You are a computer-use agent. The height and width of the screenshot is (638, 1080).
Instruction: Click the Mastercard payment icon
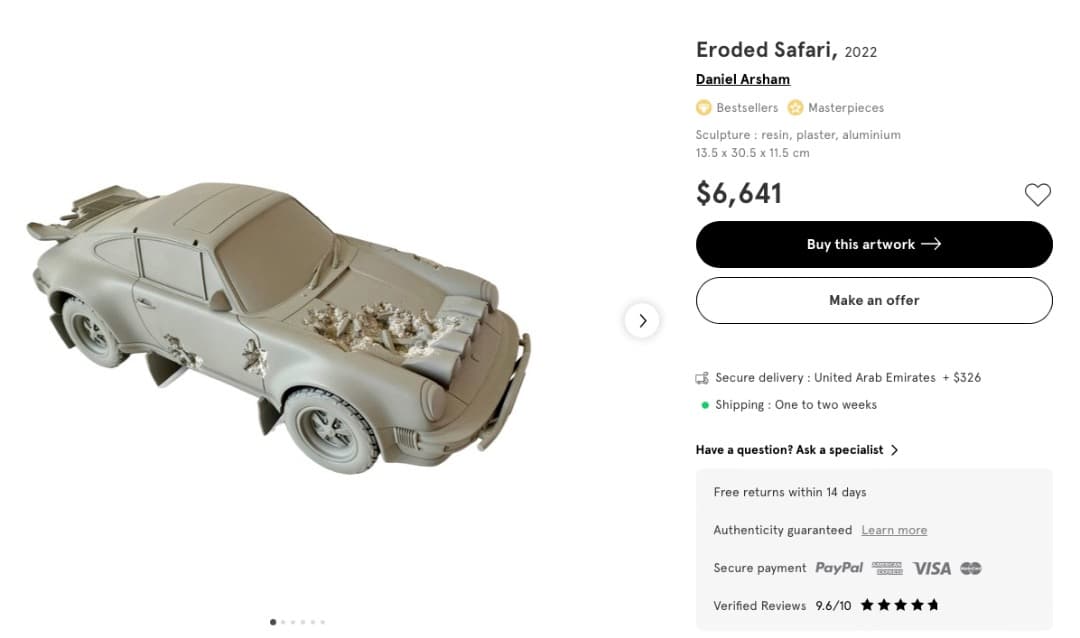point(972,568)
